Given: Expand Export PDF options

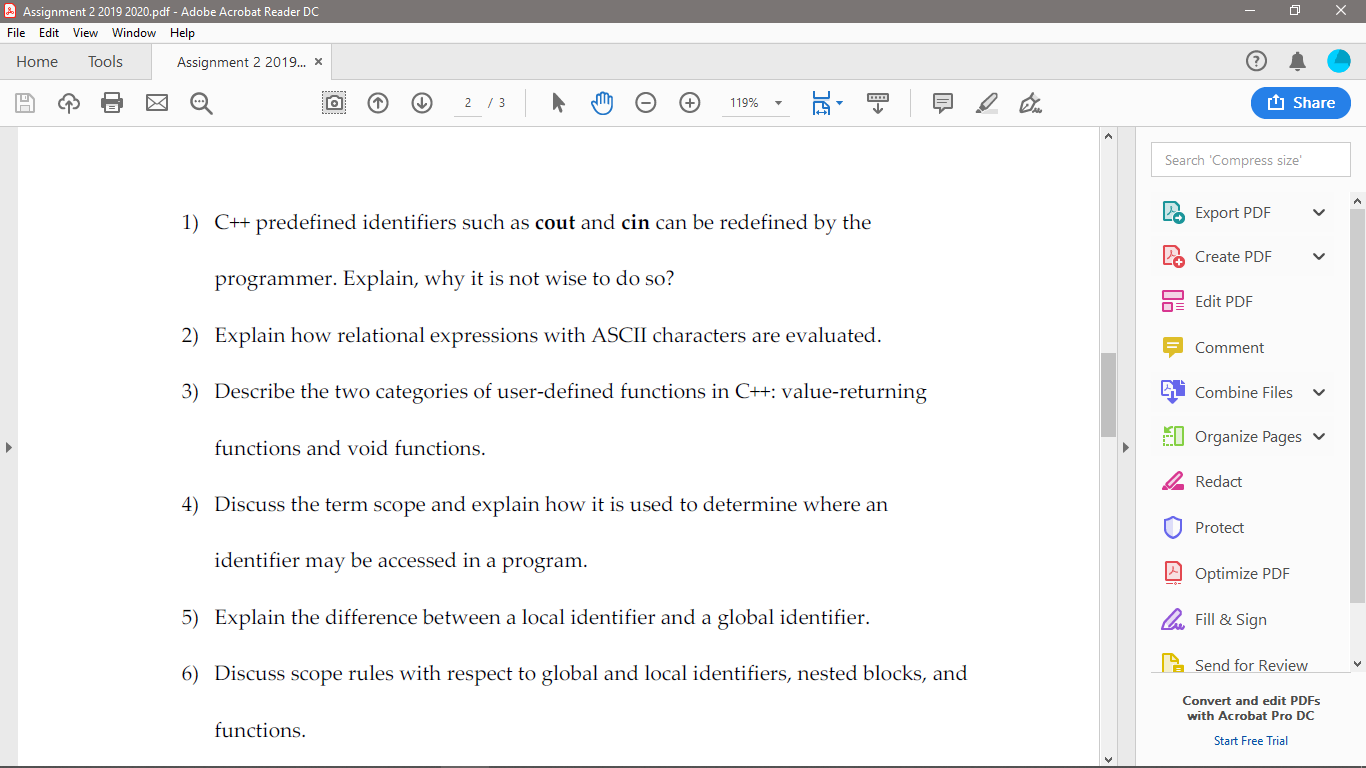Looking at the screenshot, I should click(x=1318, y=212).
